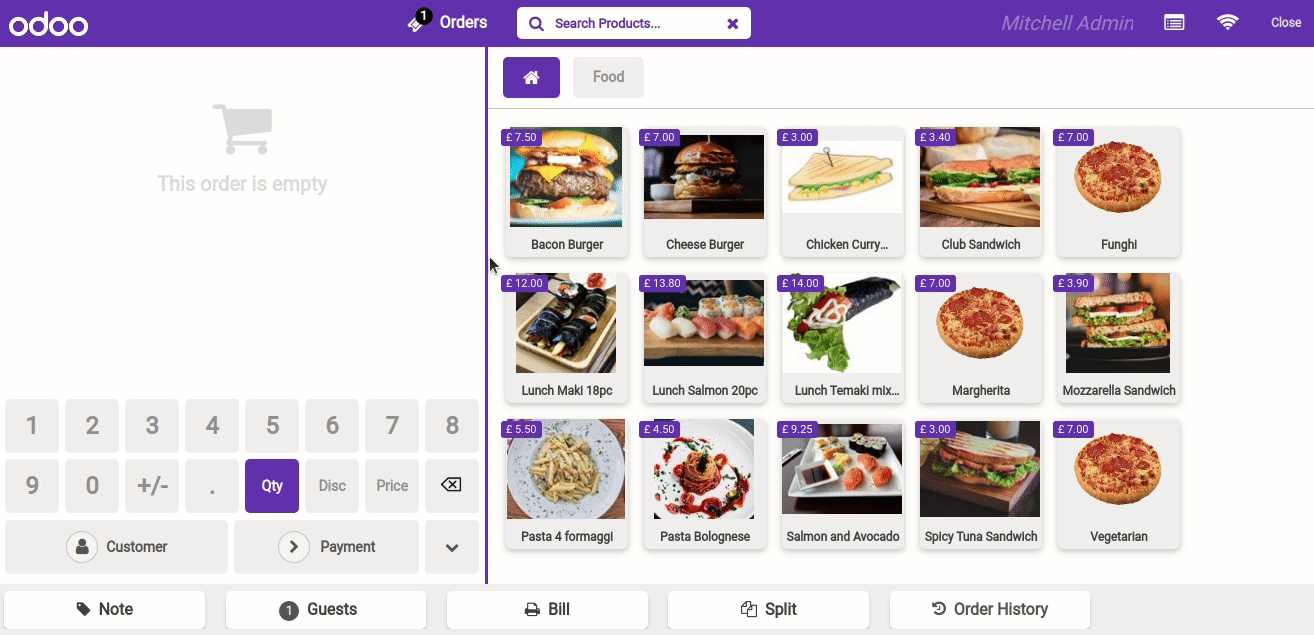The height and width of the screenshot is (635, 1314).
Task: Clear the product search with X icon
Action: (732, 24)
